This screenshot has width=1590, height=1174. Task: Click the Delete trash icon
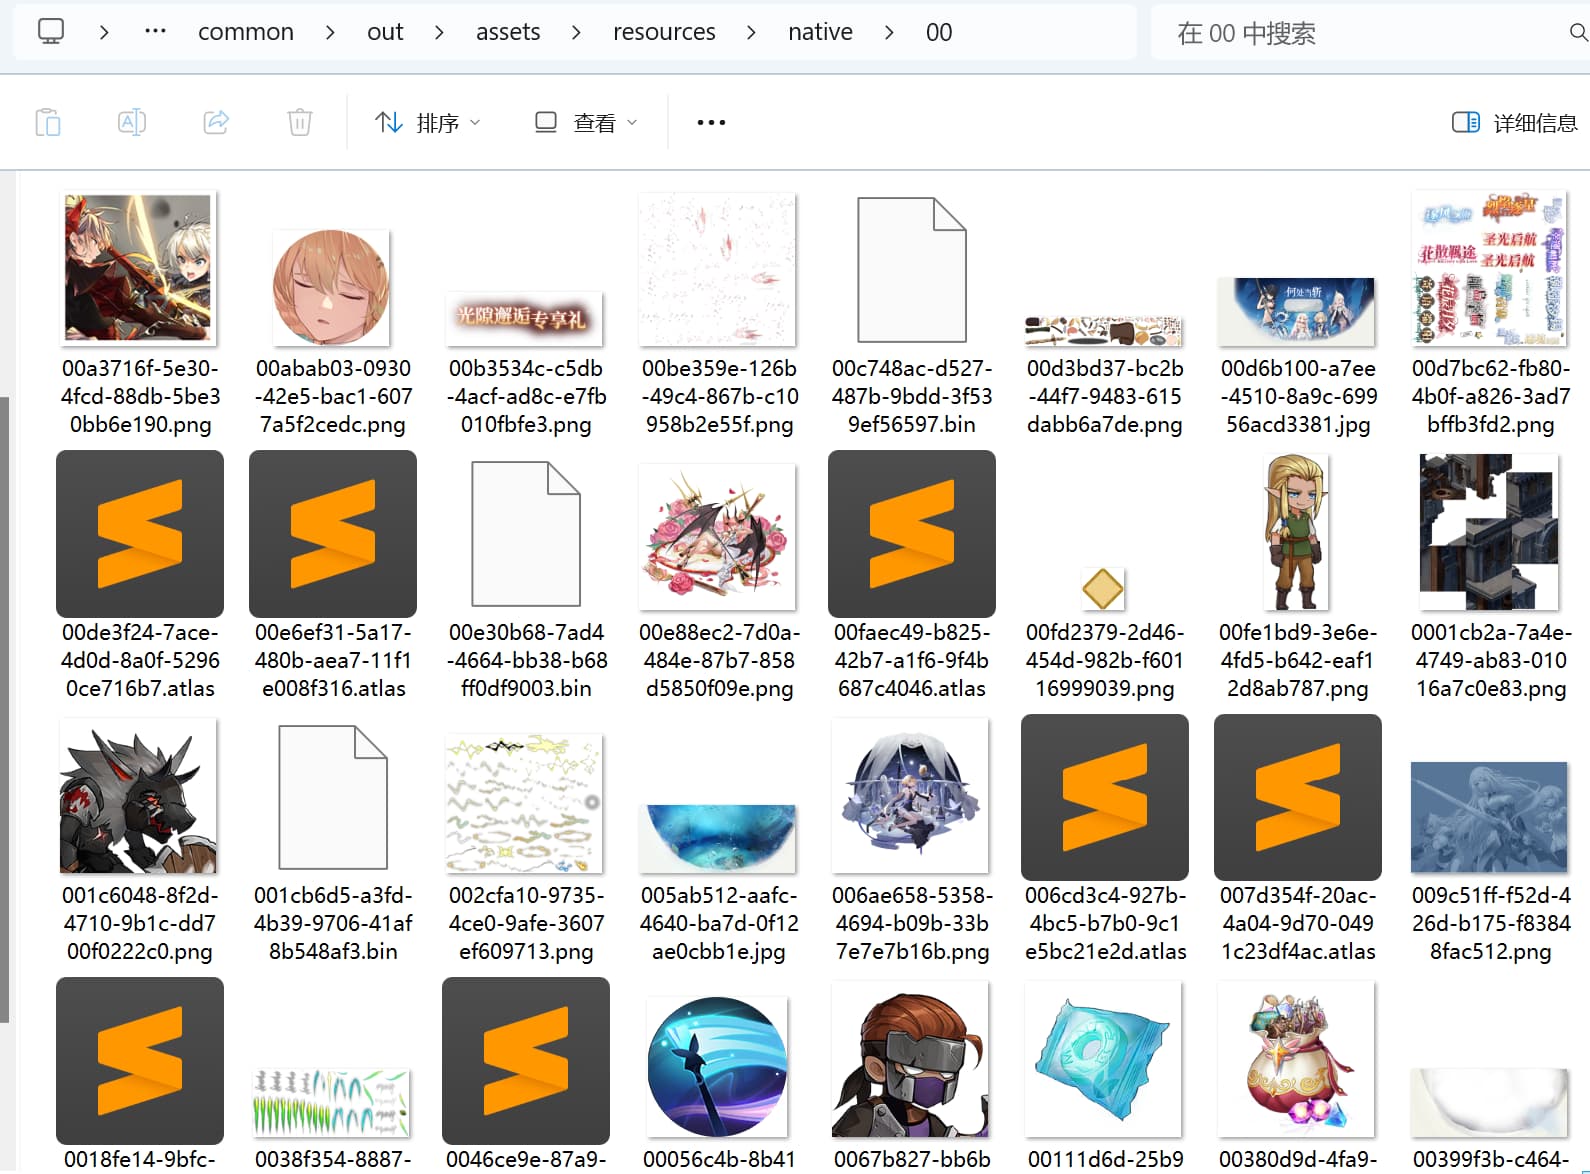[x=300, y=122]
